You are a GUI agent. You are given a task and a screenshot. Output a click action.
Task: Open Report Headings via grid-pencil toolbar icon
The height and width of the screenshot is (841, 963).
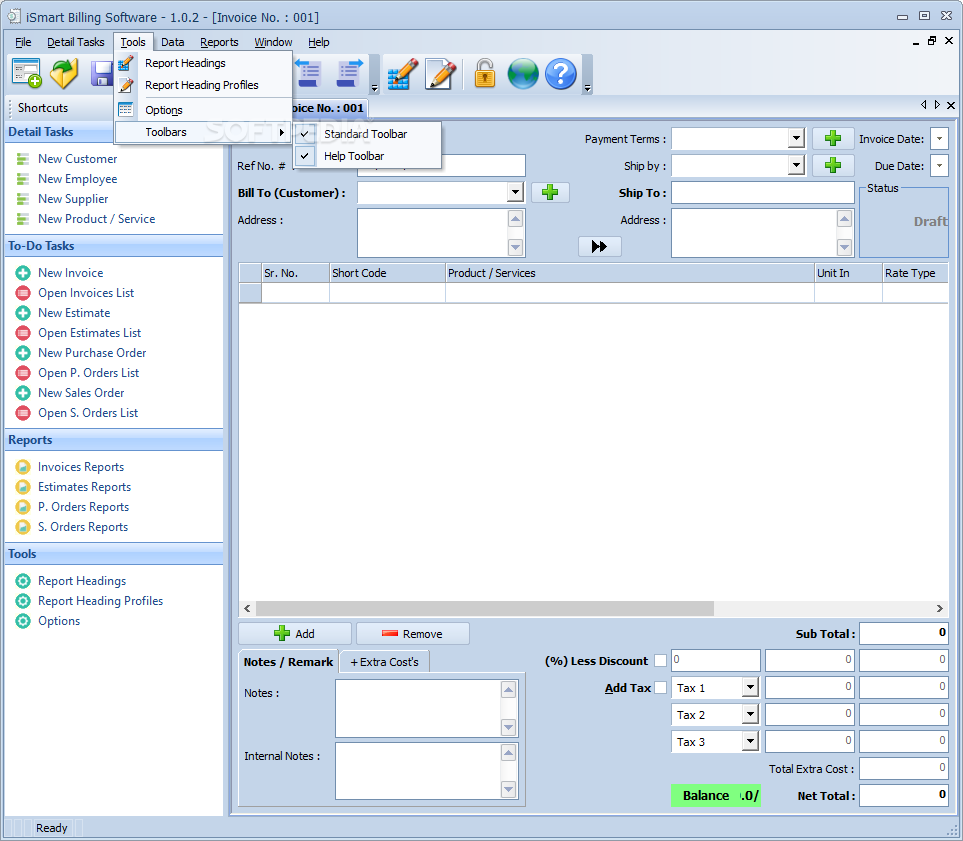(402, 74)
